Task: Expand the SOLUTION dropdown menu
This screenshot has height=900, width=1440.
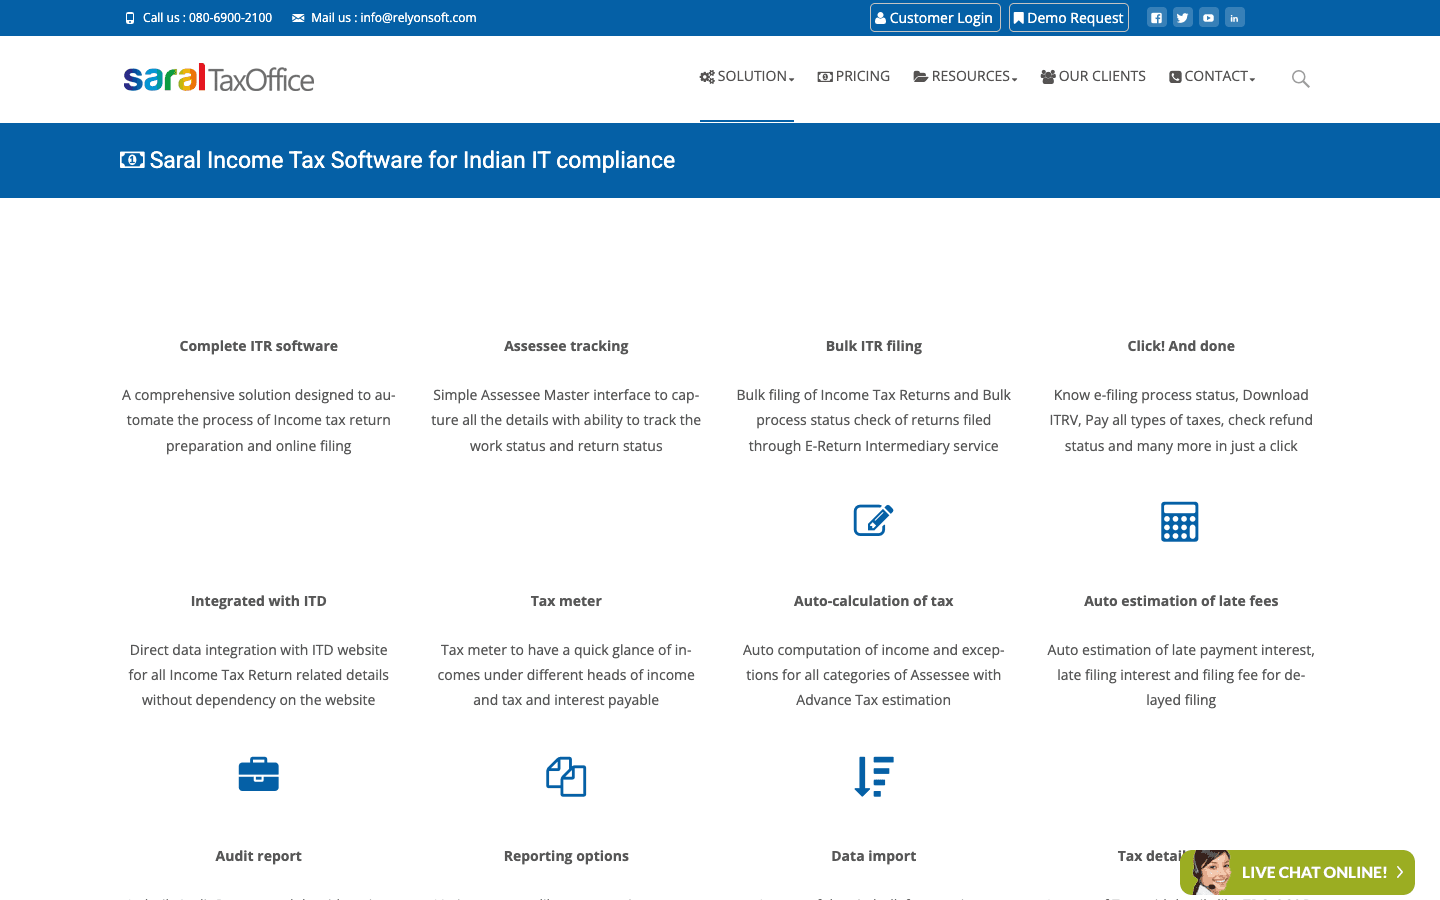Action: (747, 76)
